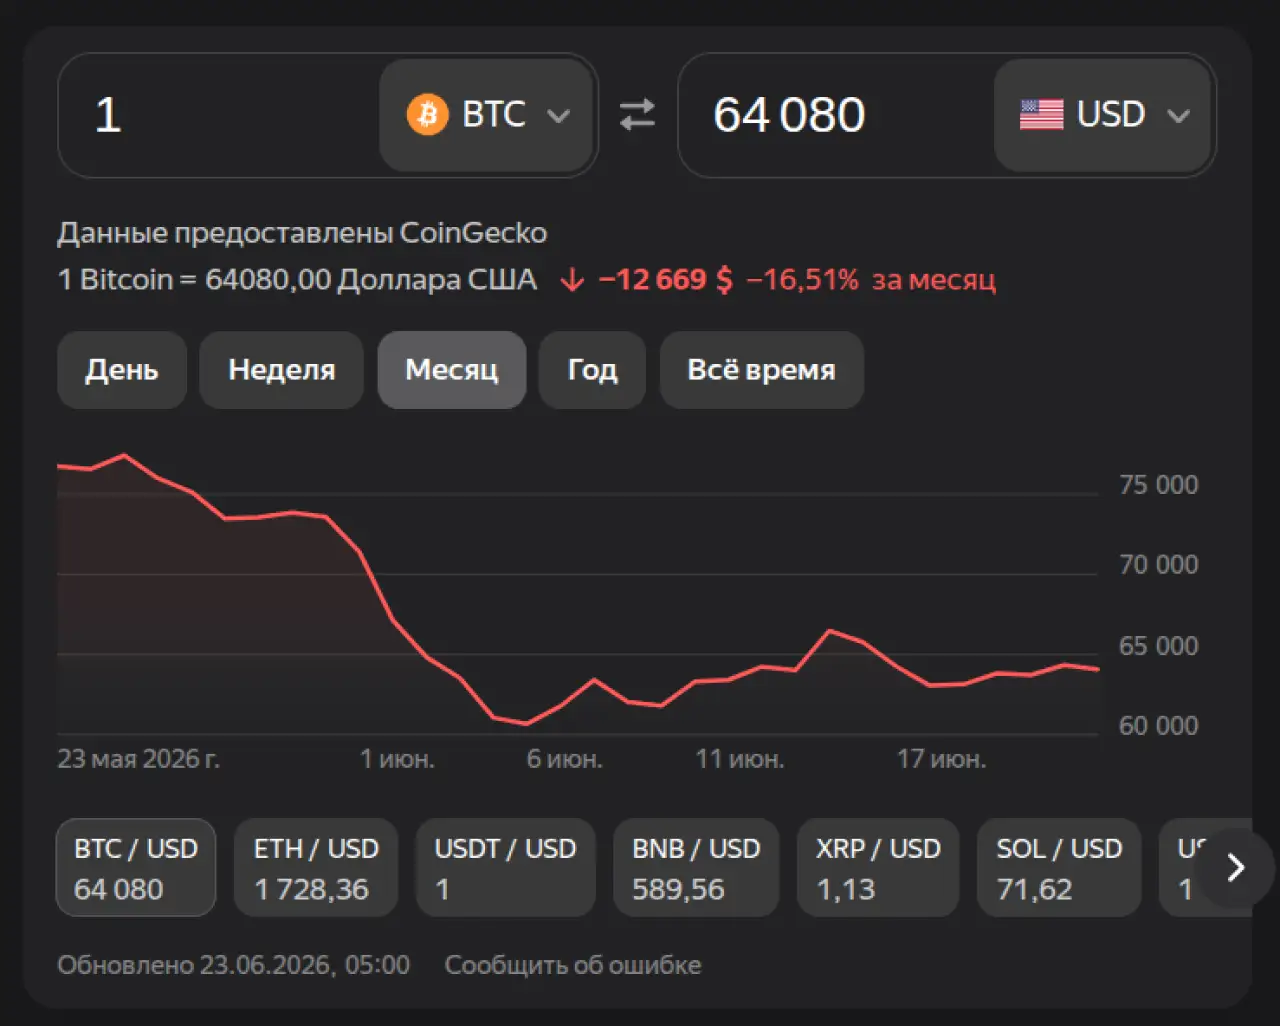The image size is (1280, 1026).
Task: Click the 60 000 axis label
Action: pyautogui.click(x=1158, y=726)
